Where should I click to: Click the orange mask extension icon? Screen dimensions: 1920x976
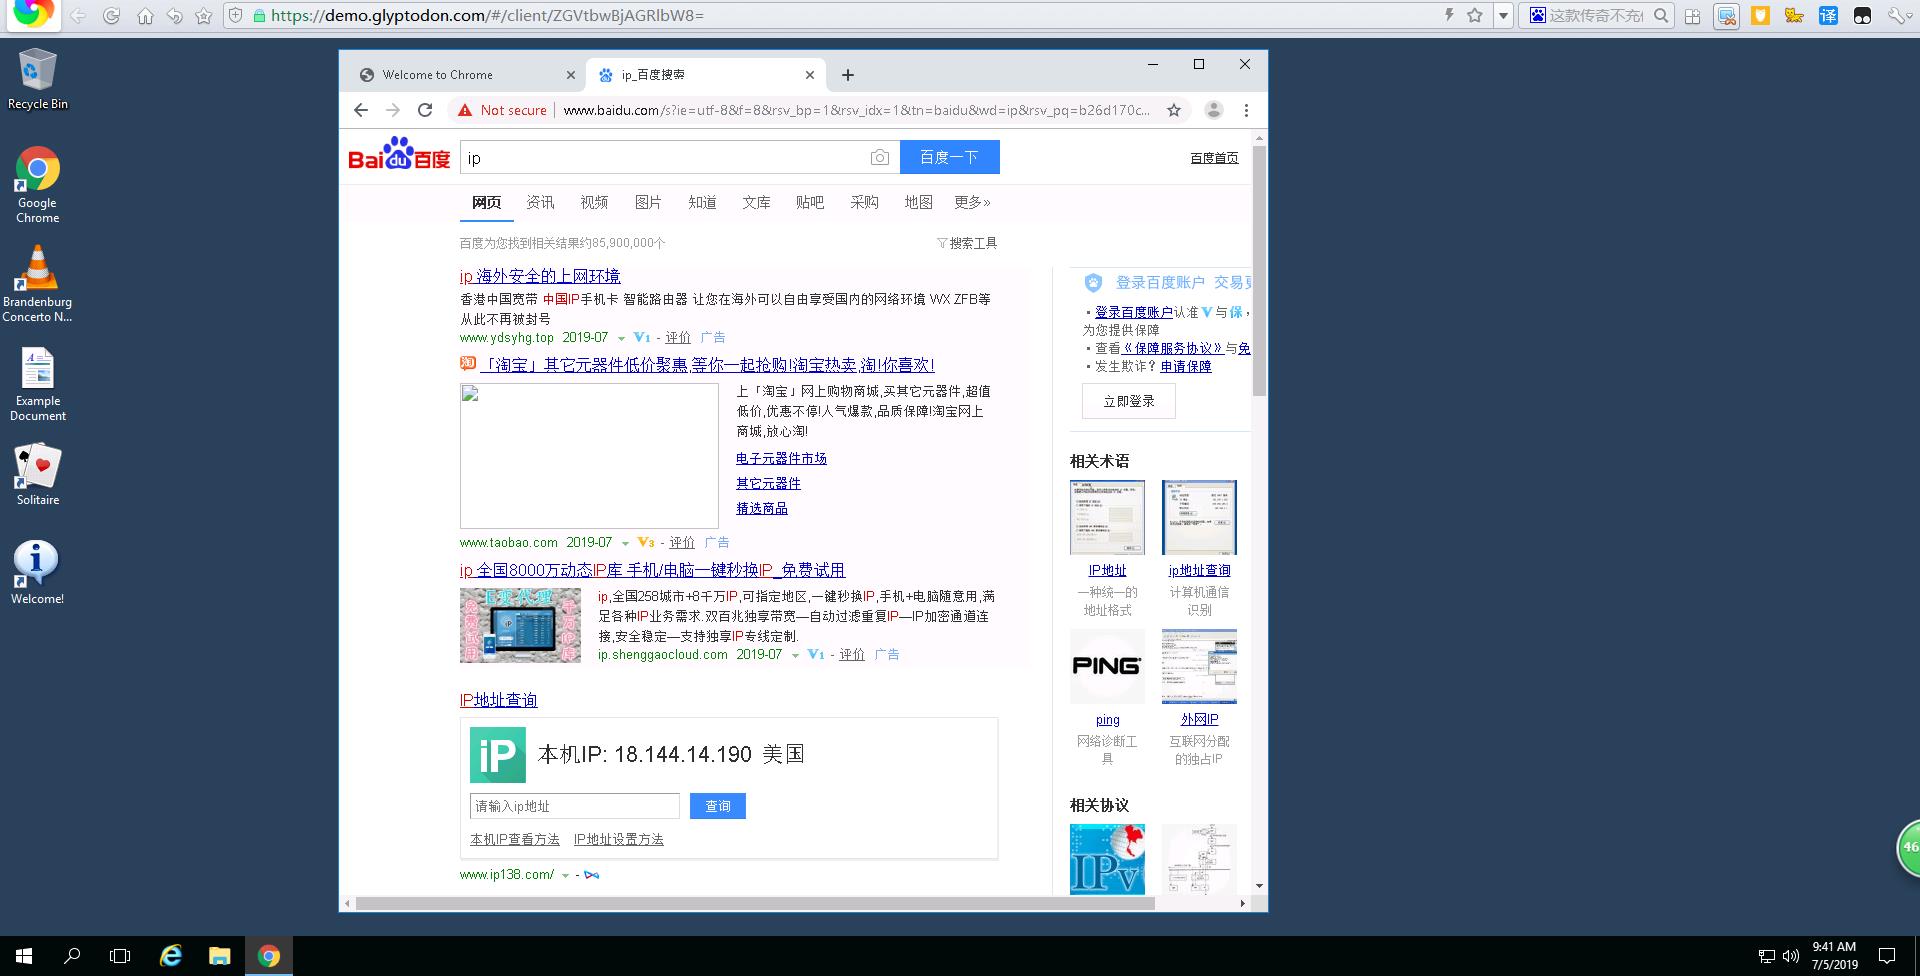point(1760,15)
